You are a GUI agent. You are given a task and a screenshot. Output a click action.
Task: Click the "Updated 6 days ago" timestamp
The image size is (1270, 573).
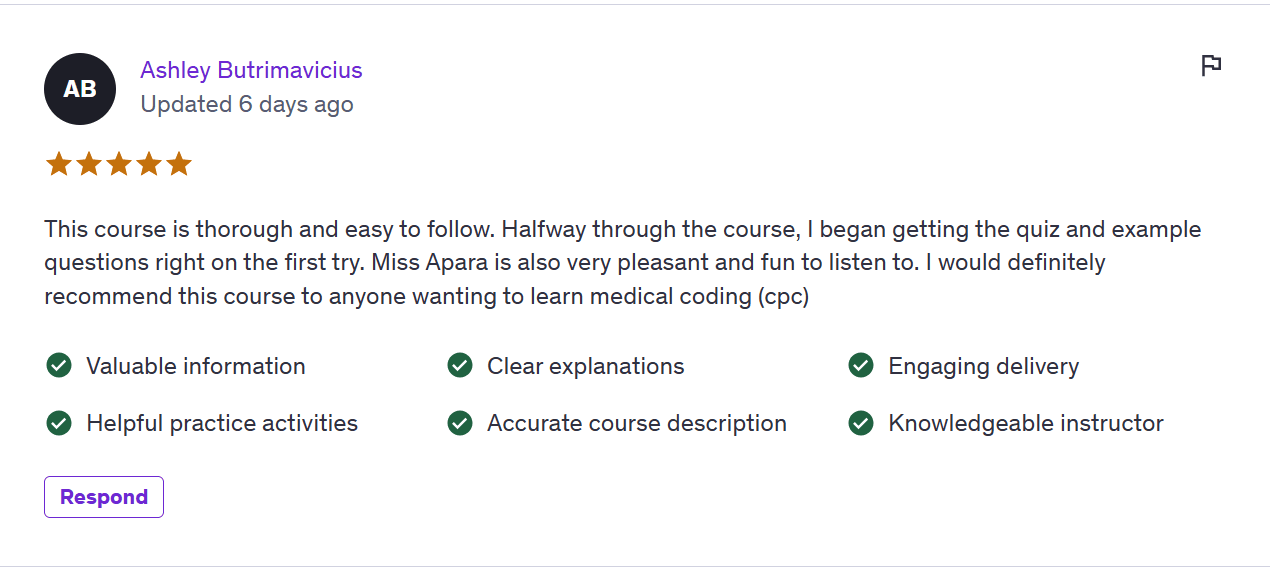247,104
